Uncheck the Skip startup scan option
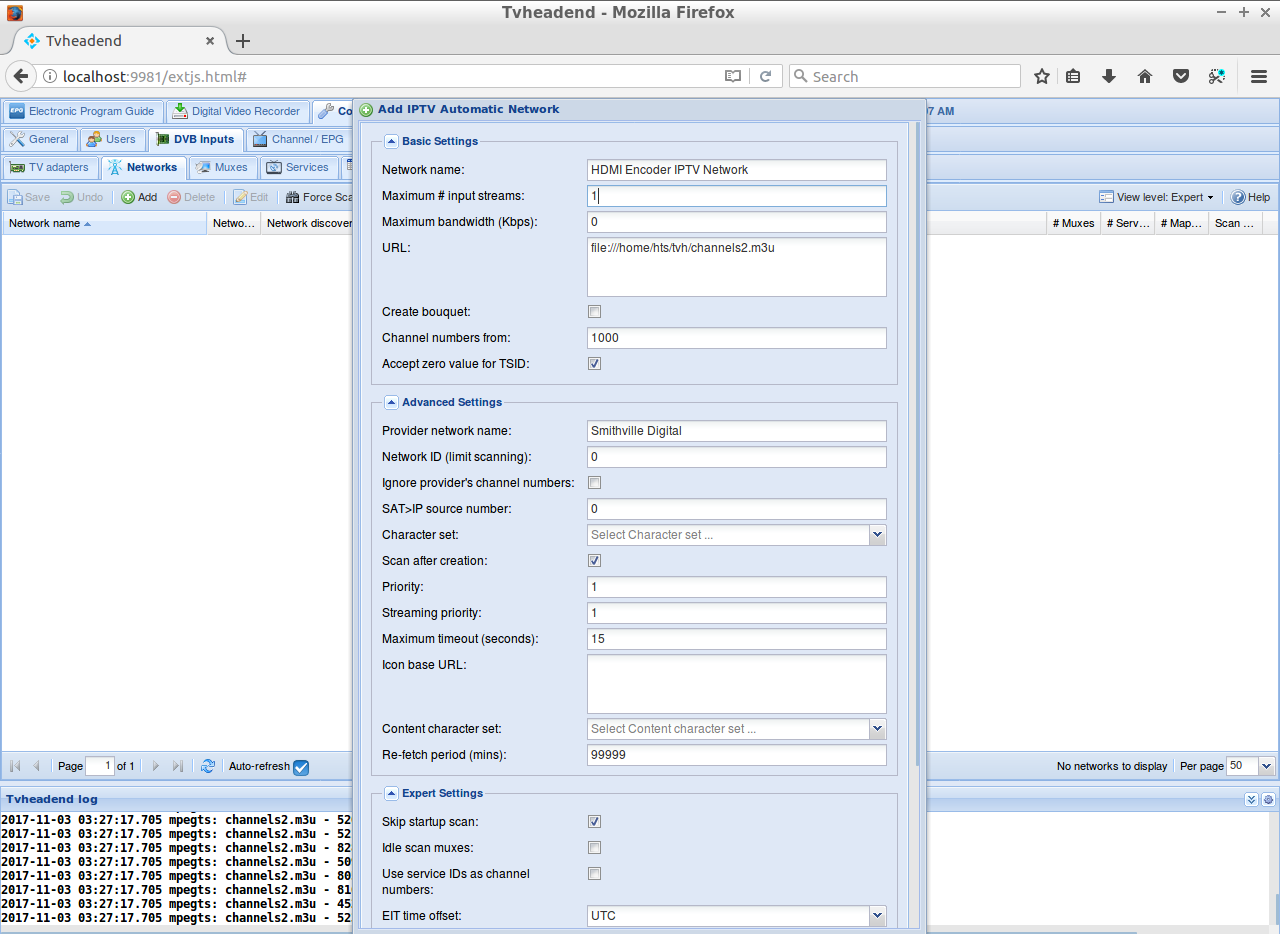Image resolution: width=1280 pixels, height=934 pixels. (594, 821)
